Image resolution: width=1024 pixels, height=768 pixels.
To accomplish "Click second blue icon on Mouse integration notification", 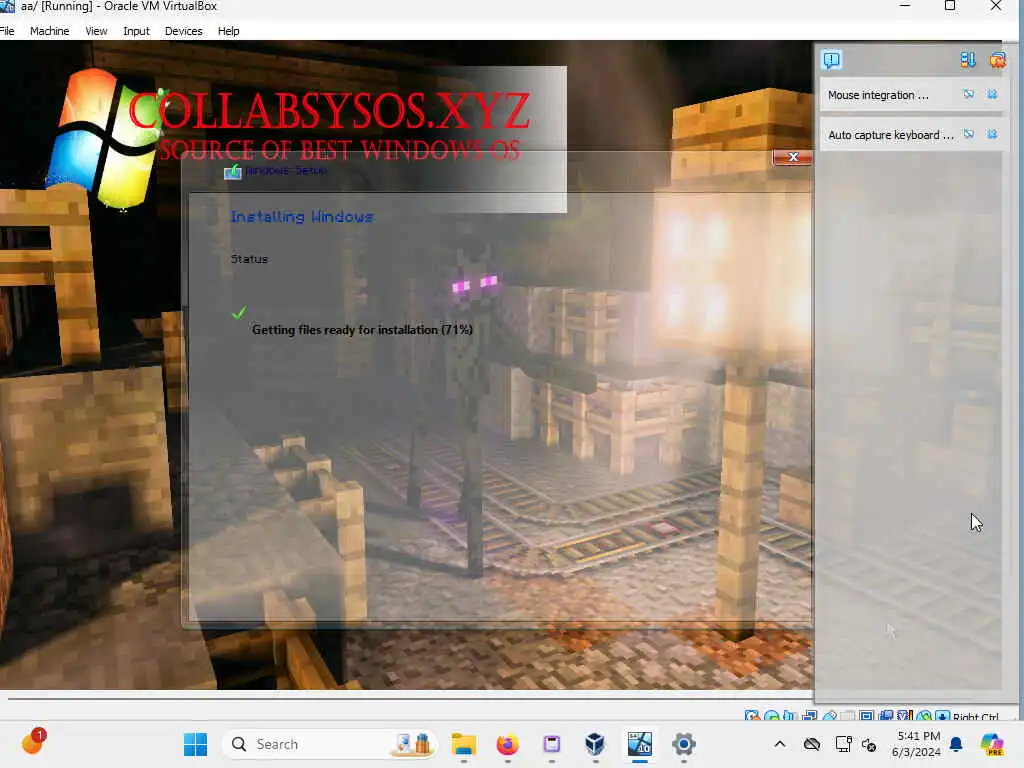I will 992,94.
